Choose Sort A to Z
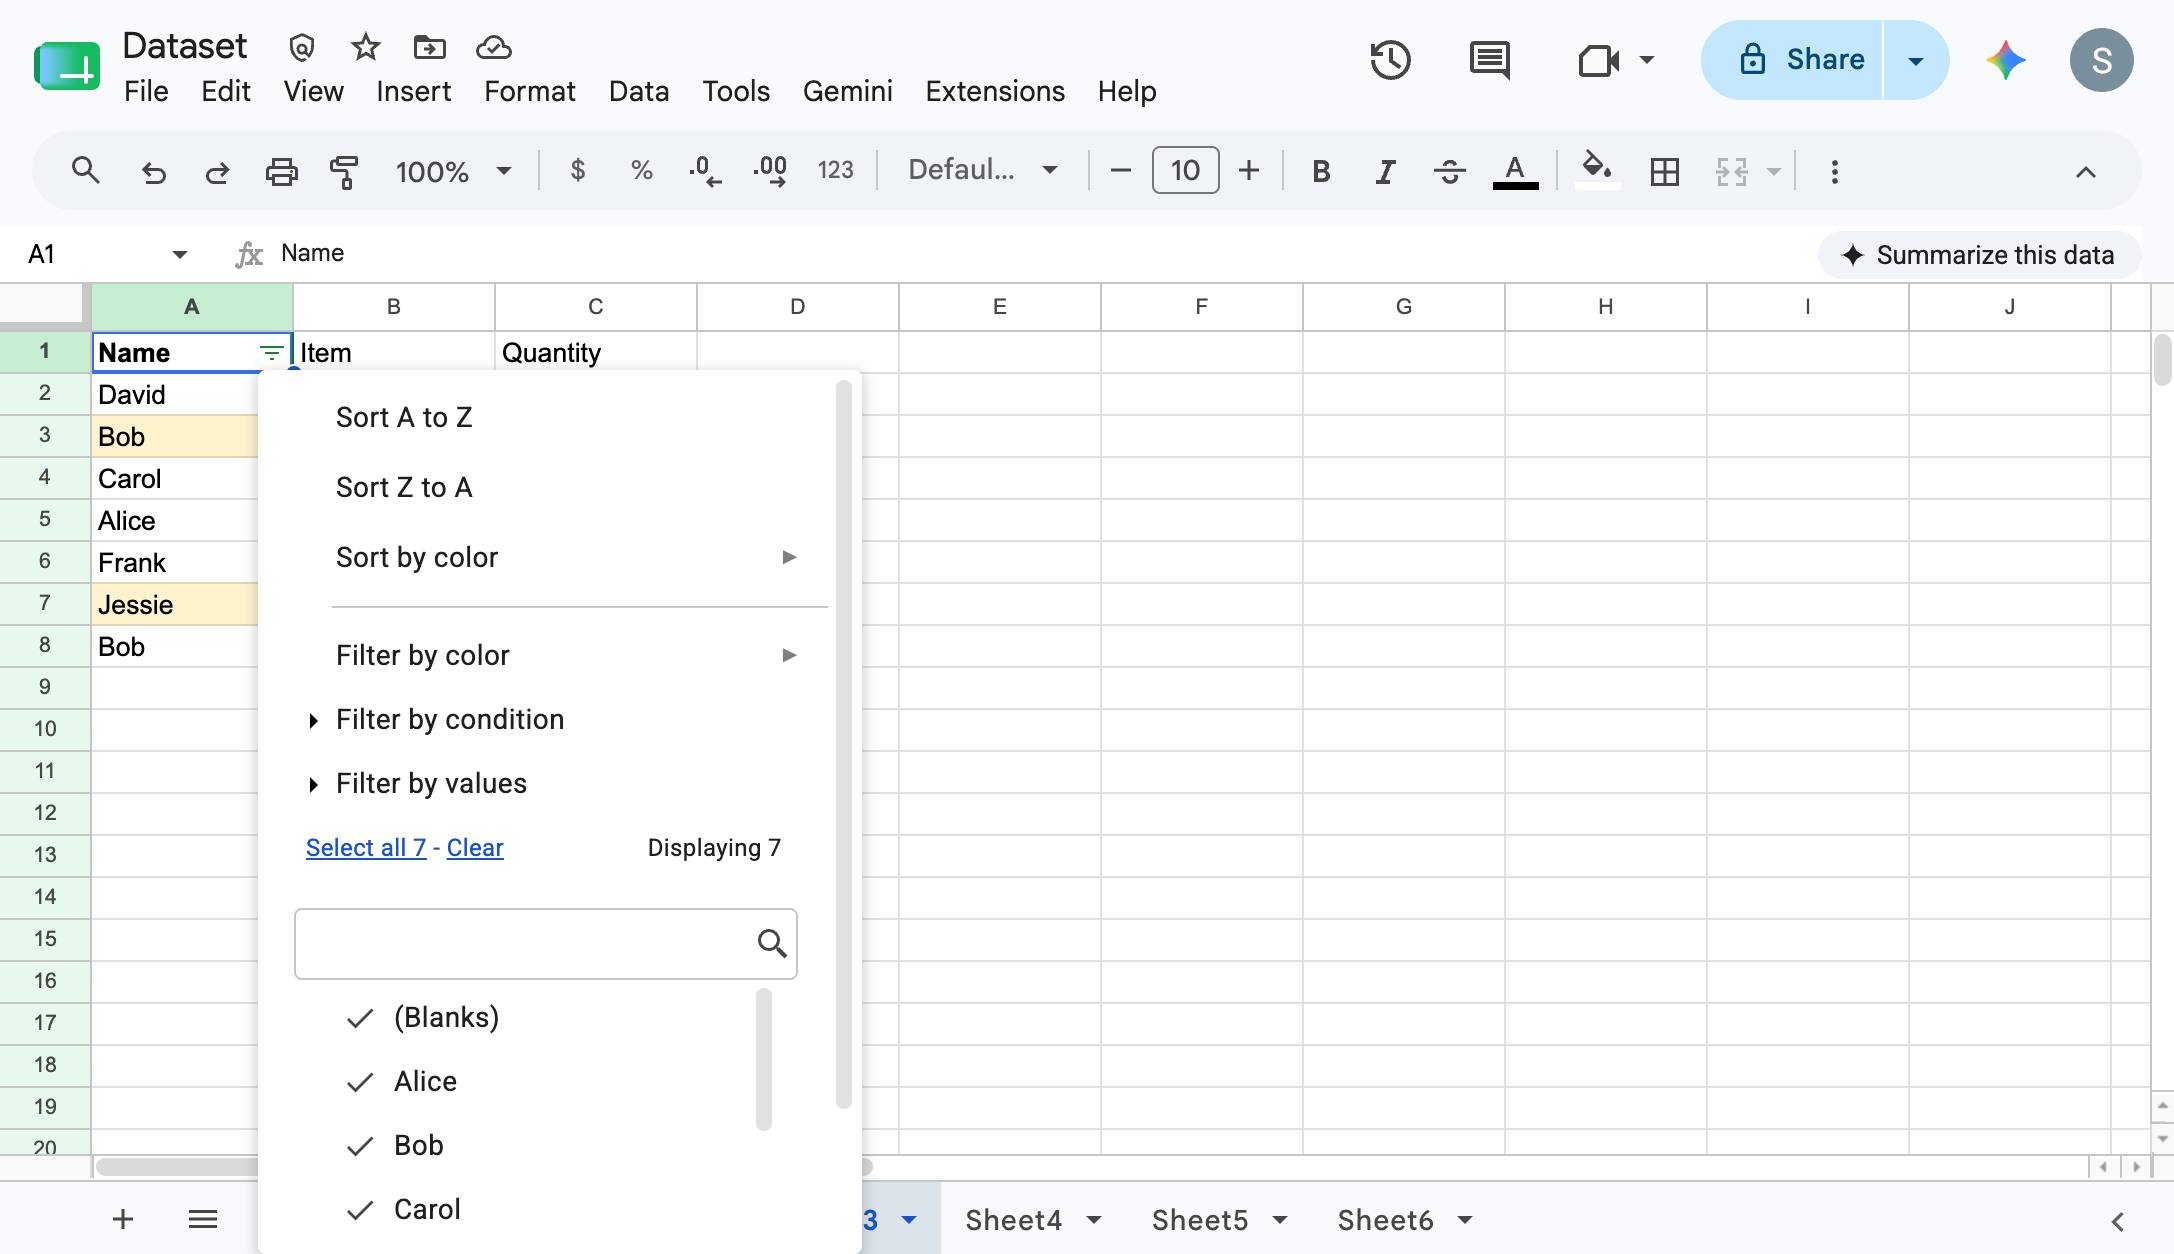2174x1254 pixels. 404,417
